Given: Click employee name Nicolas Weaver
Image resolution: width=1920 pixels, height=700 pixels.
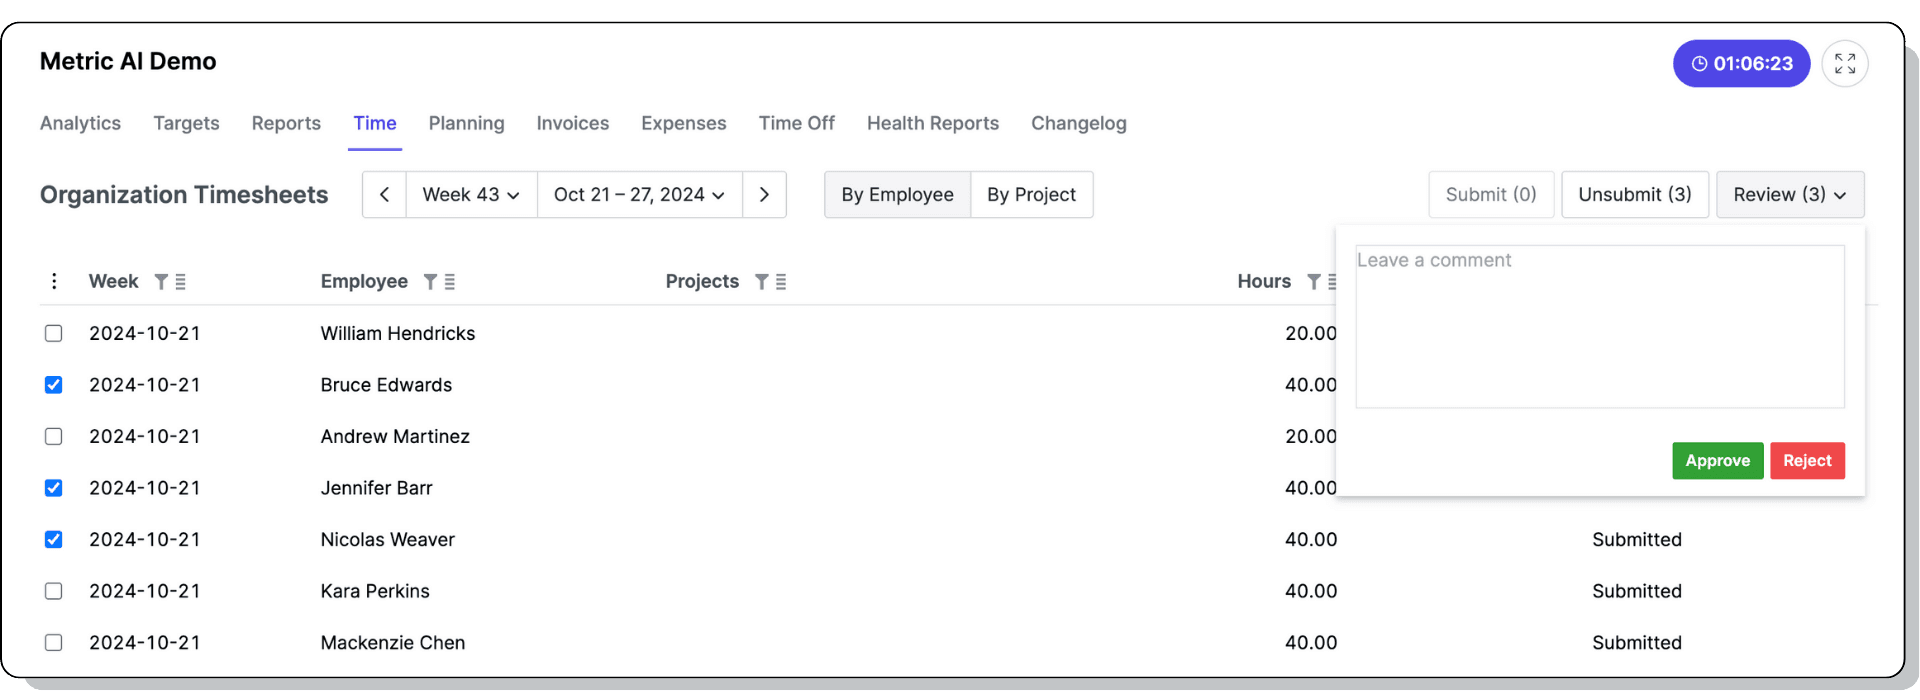Looking at the screenshot, I should 388,539.
